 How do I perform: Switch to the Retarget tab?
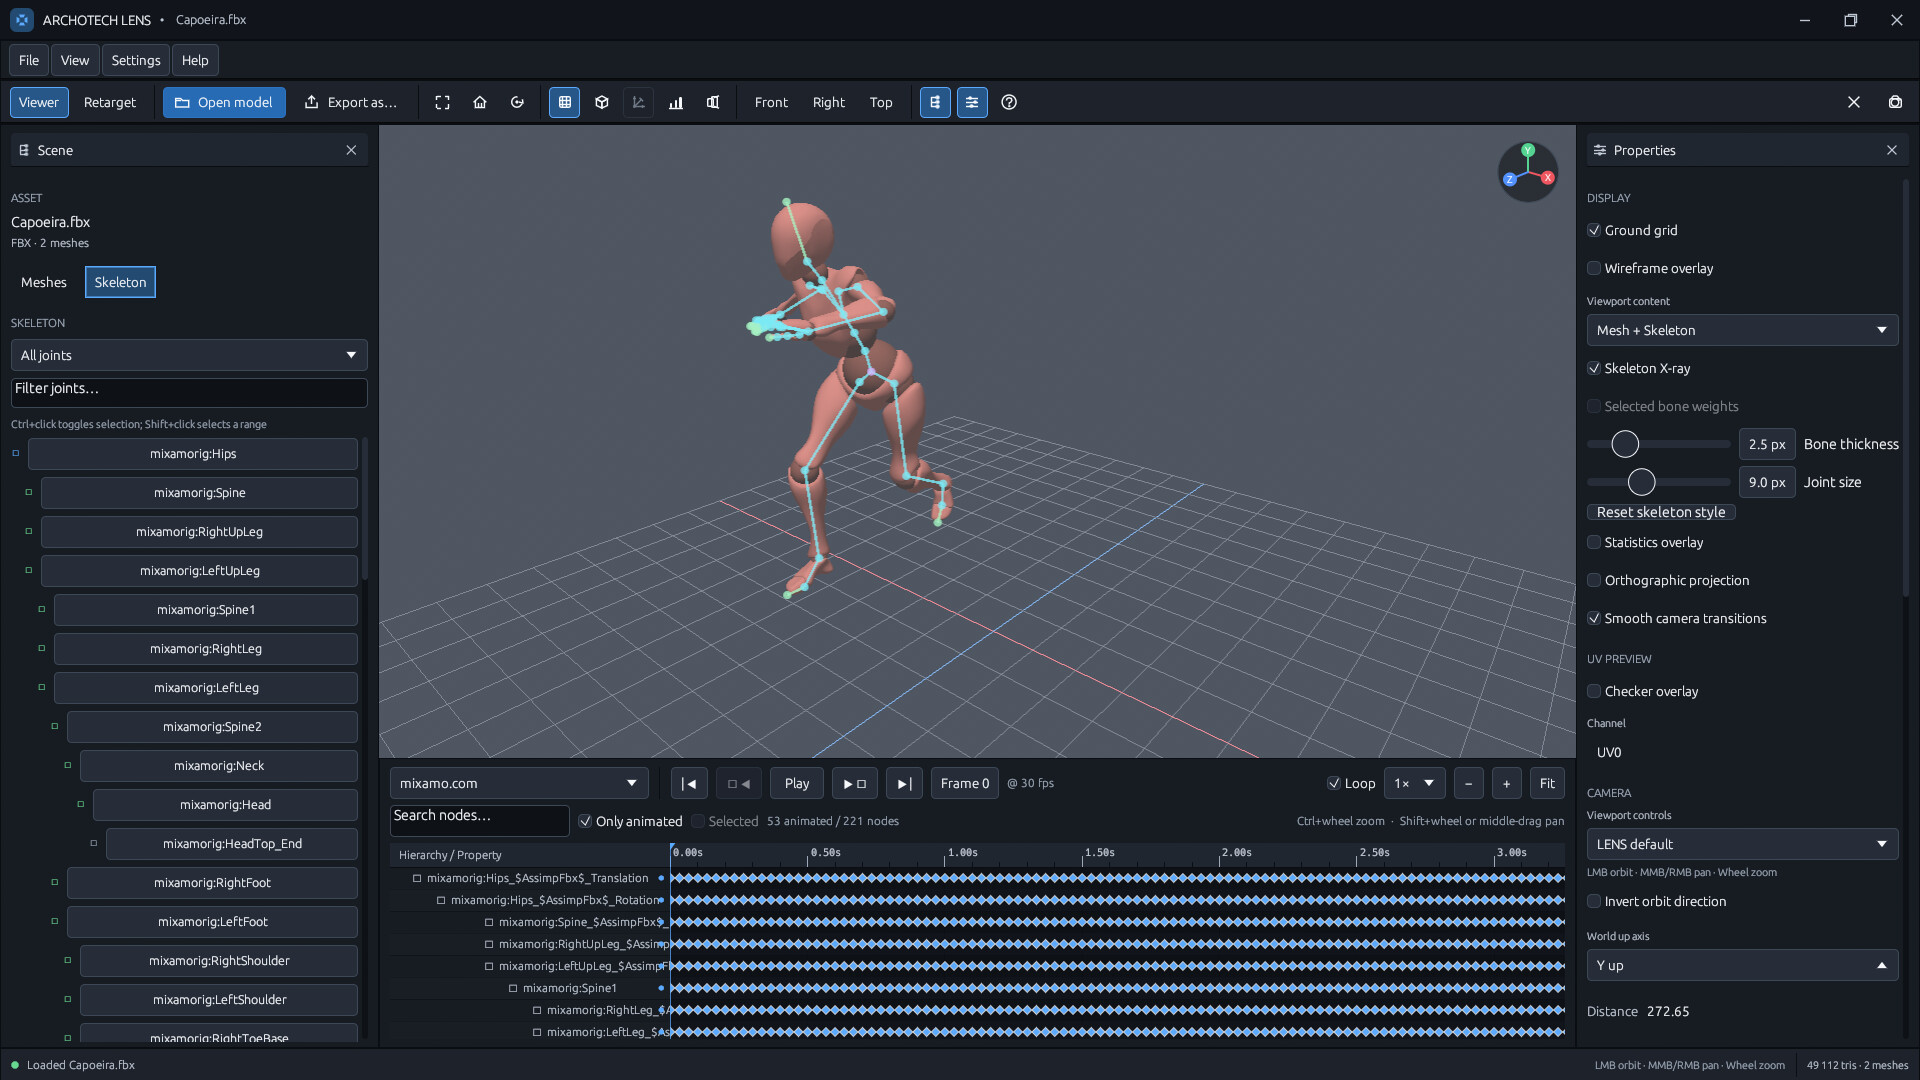pos(110,102)
